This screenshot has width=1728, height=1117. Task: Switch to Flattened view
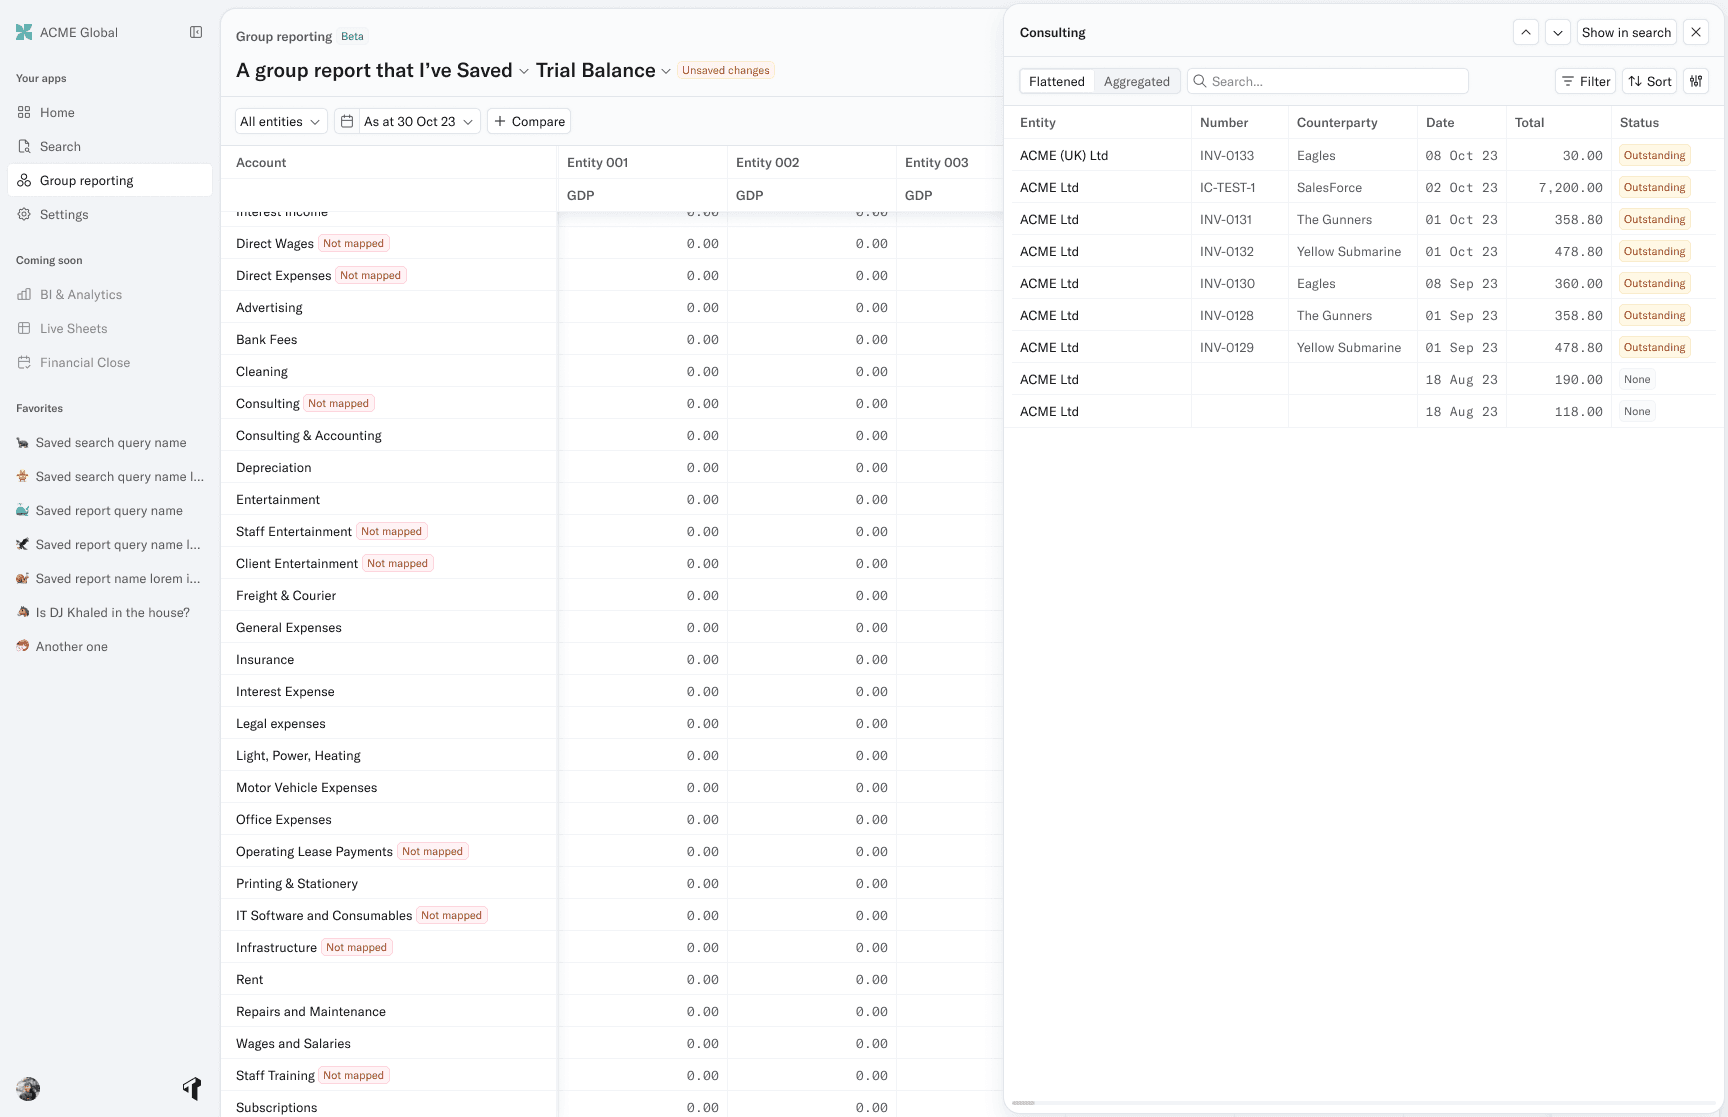coord(1056,81)
